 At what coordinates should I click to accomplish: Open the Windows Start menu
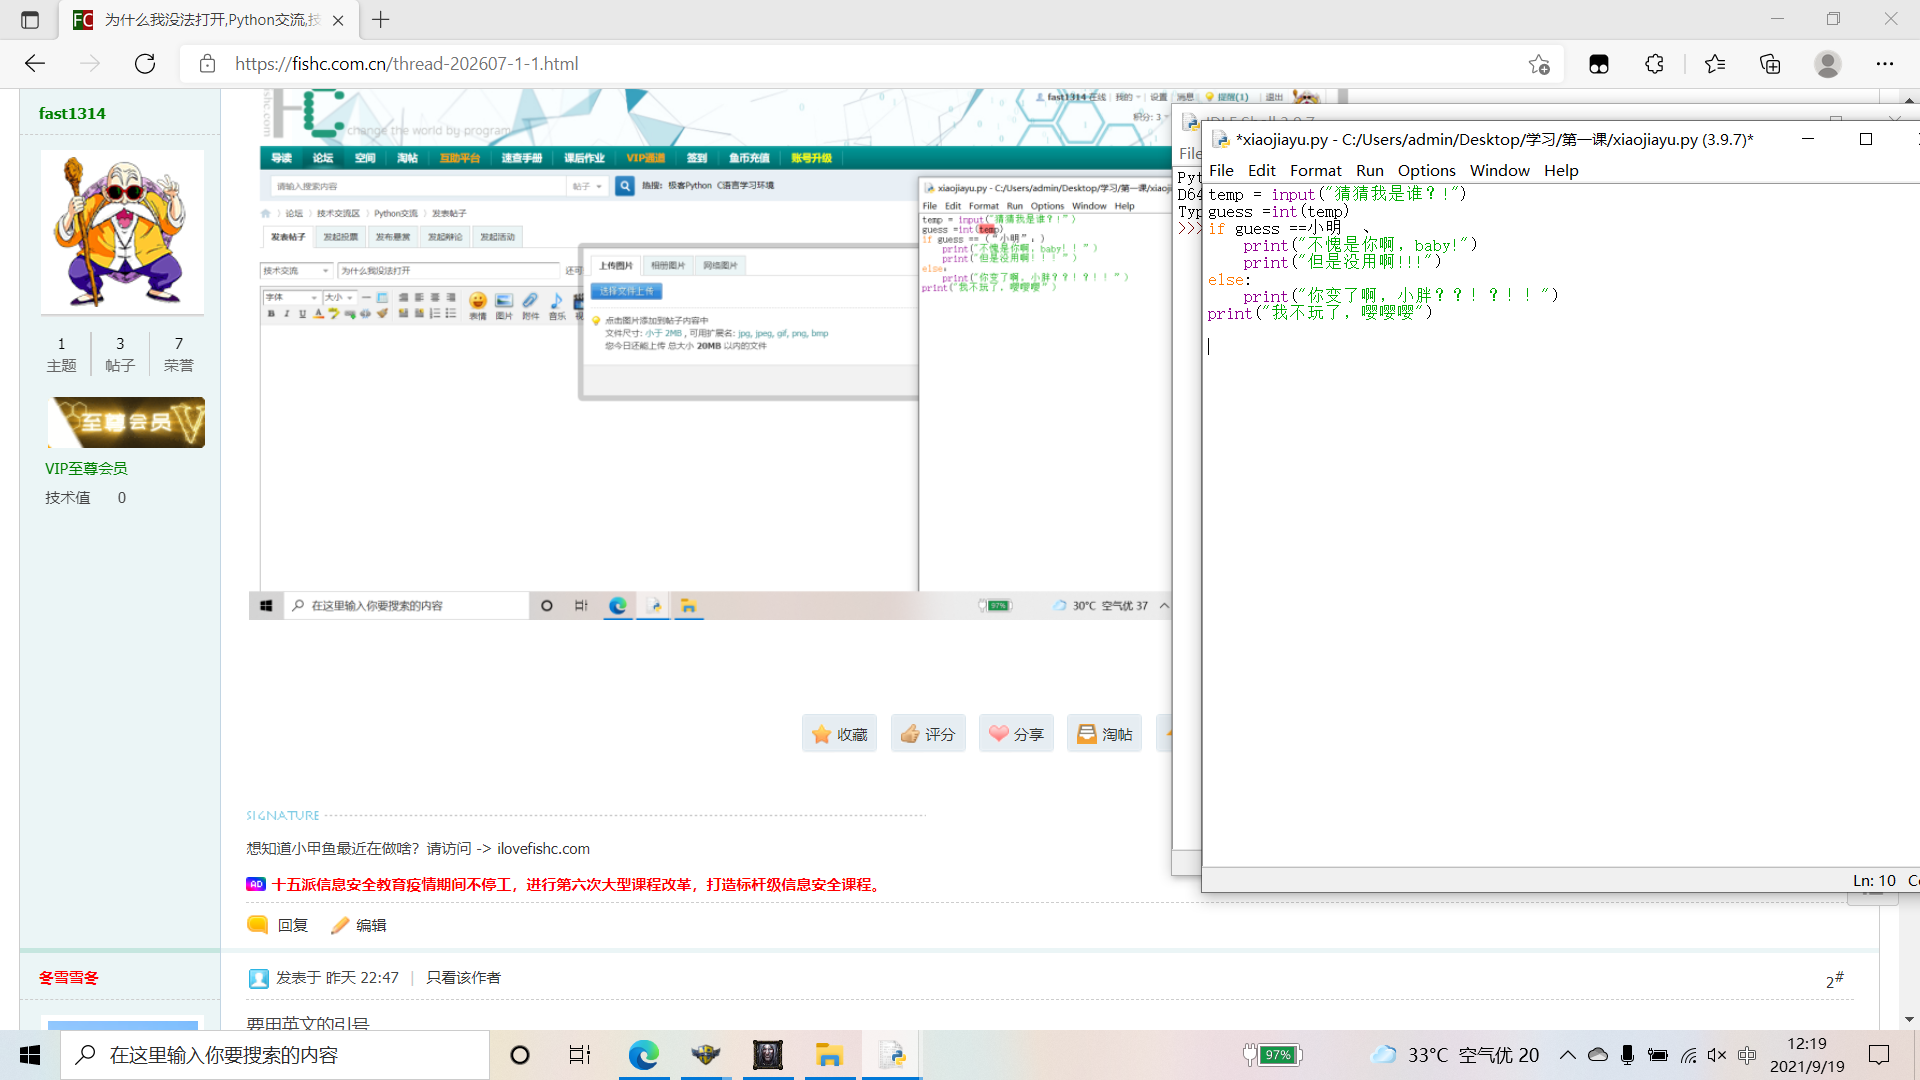(x=30, y=1055)
